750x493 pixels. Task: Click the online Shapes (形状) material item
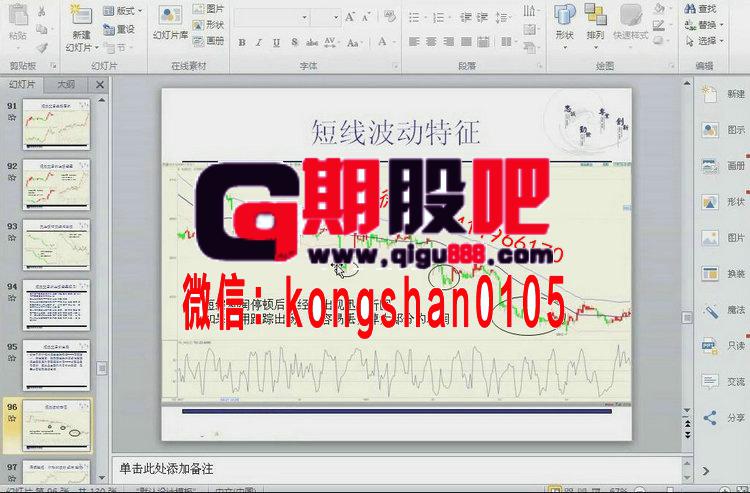click(x=208, y=25)
